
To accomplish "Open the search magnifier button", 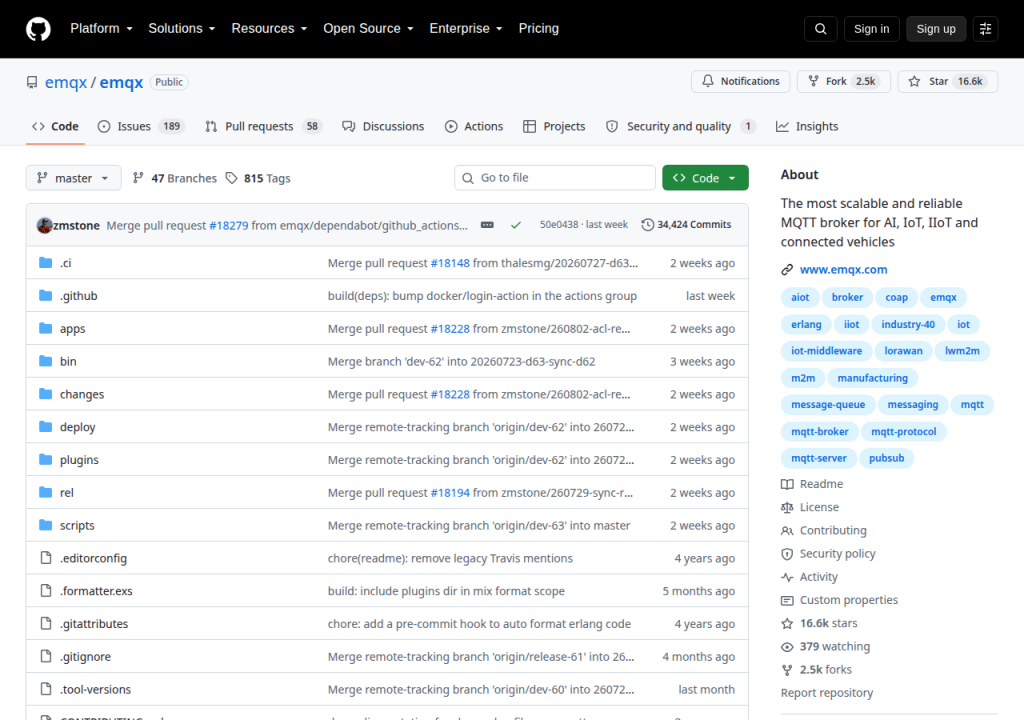I will pyautogui.click(x=820, y=29).
